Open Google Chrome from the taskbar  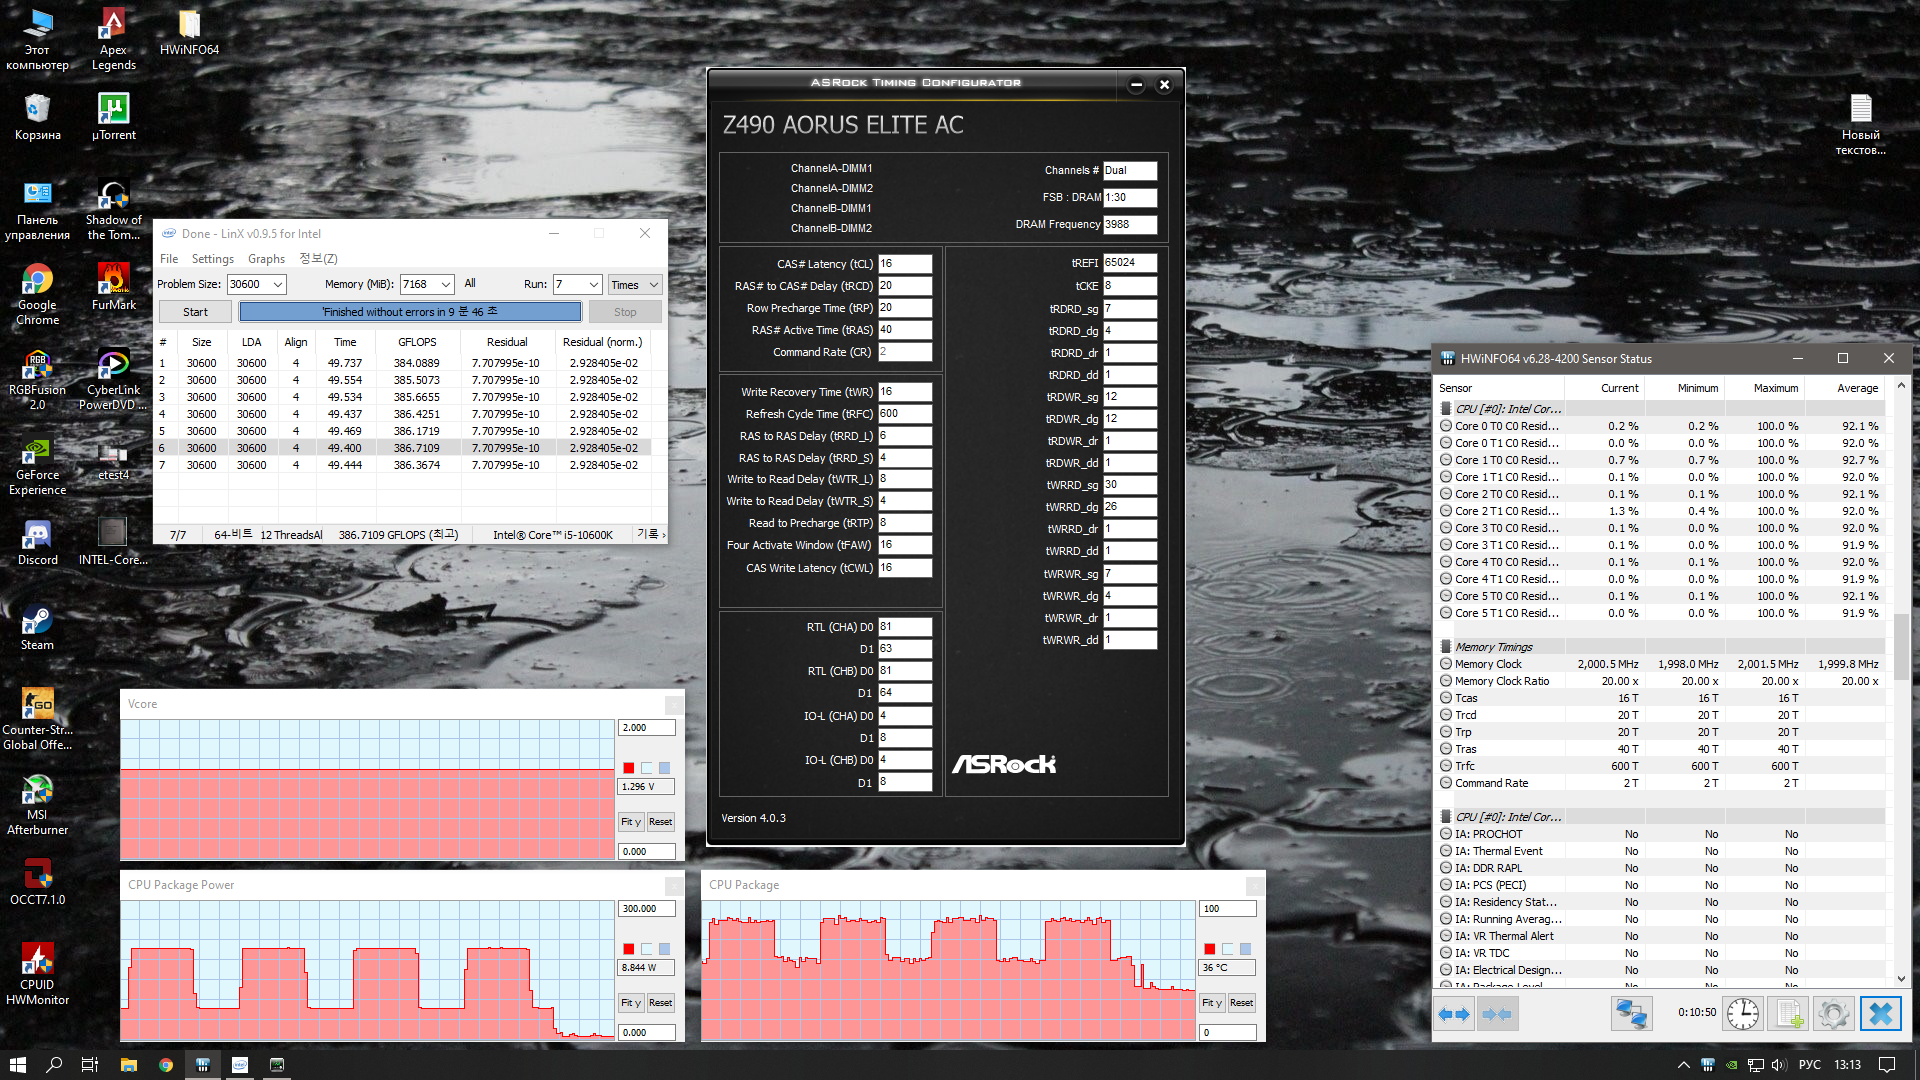tap(166, 1065)
